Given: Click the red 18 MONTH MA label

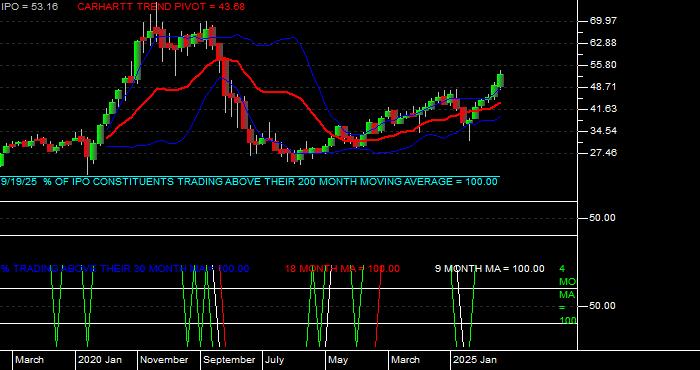Looking at the screenshot, I should click(342, 269).
